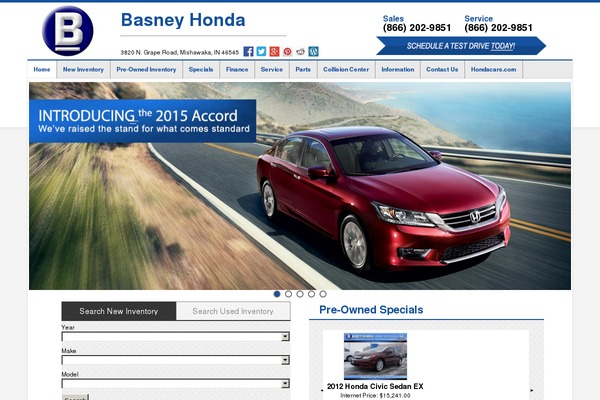Click the 2012 Civic thumbnail photo
This screenshot has height=400, width=600.
[x=375, y=356]
